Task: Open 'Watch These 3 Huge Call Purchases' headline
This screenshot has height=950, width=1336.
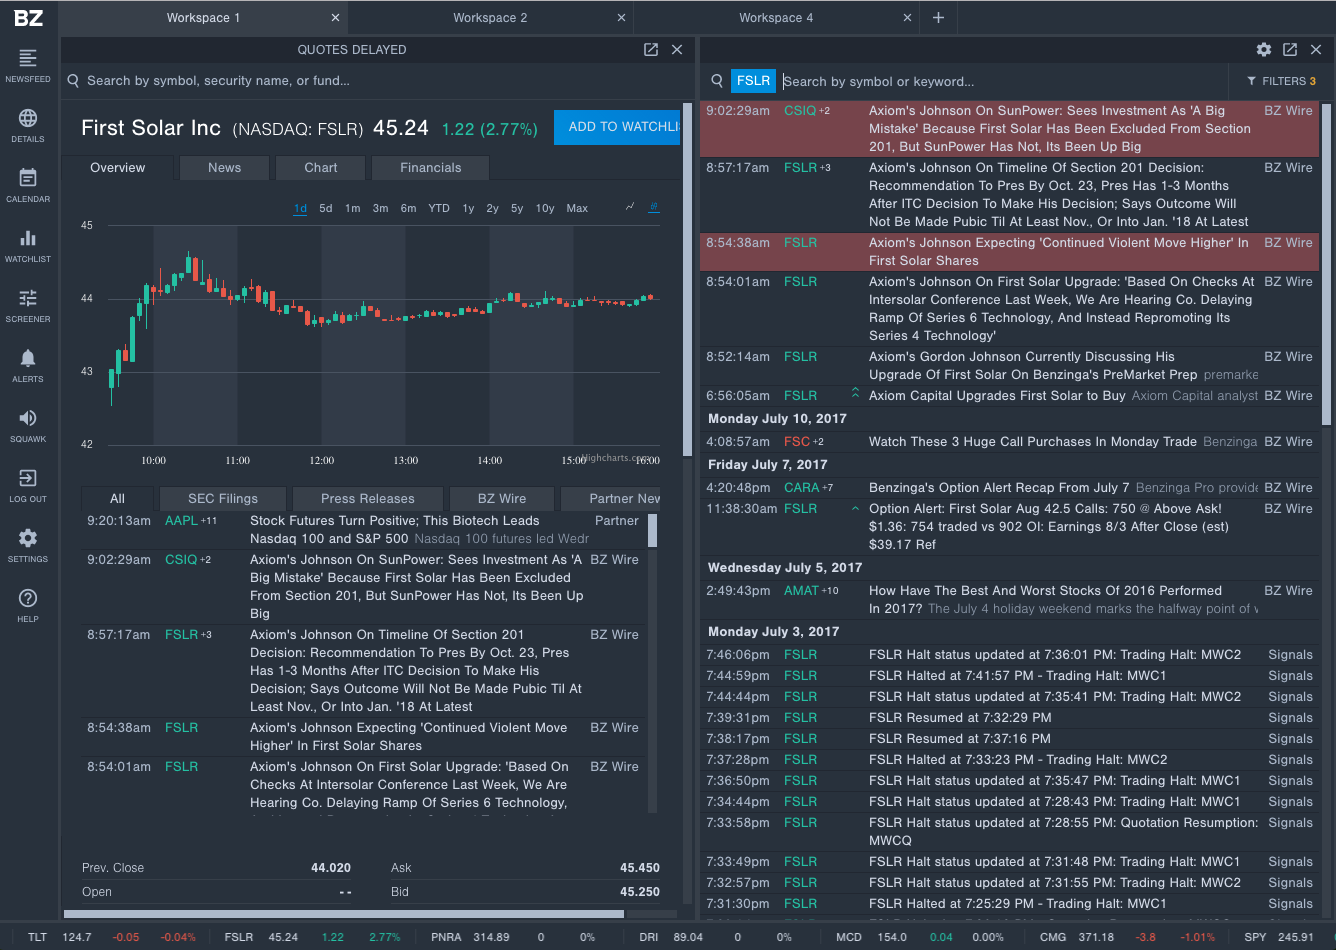Action: coord(1033,442)
